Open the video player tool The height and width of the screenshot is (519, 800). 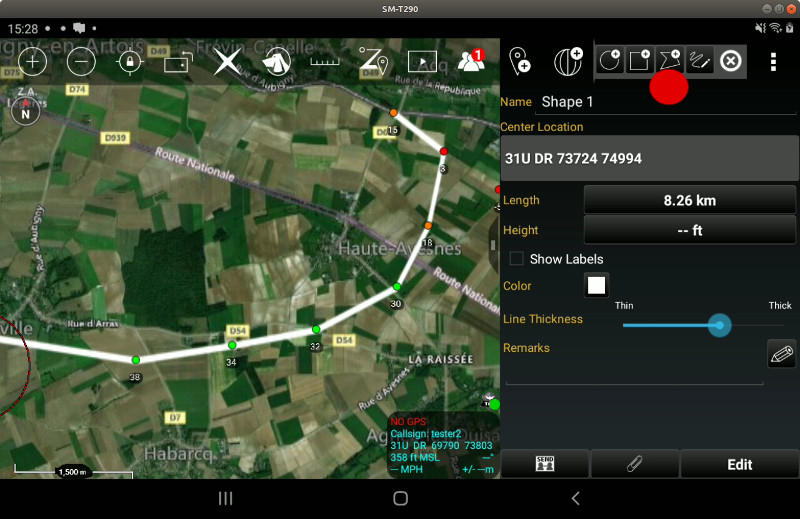pyautogui.click(x=422, y=62)
